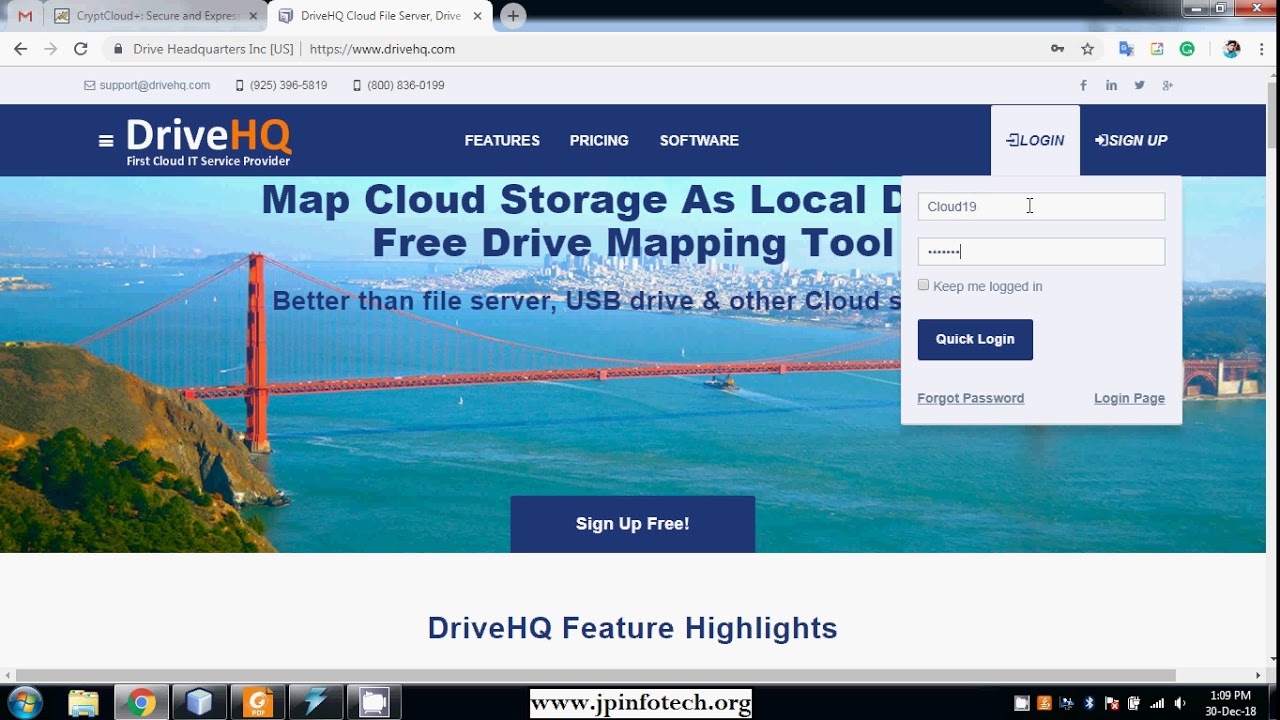
Task: Open the PRICING menu
Action: pos(599,141)
